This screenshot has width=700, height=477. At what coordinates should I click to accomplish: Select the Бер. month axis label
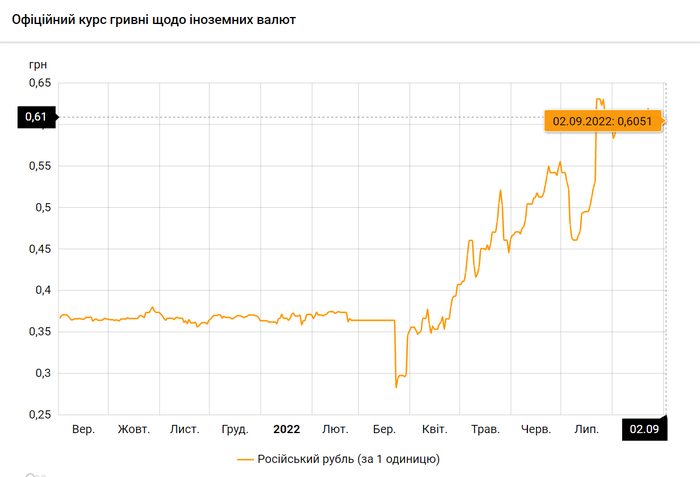tap(385, 429)
